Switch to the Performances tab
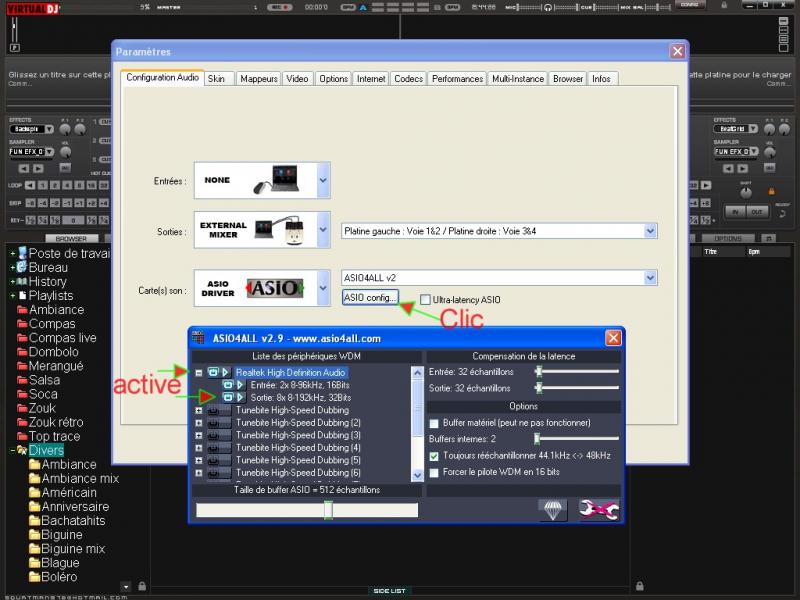The image size is (800, 600). (x=458, y=79)
